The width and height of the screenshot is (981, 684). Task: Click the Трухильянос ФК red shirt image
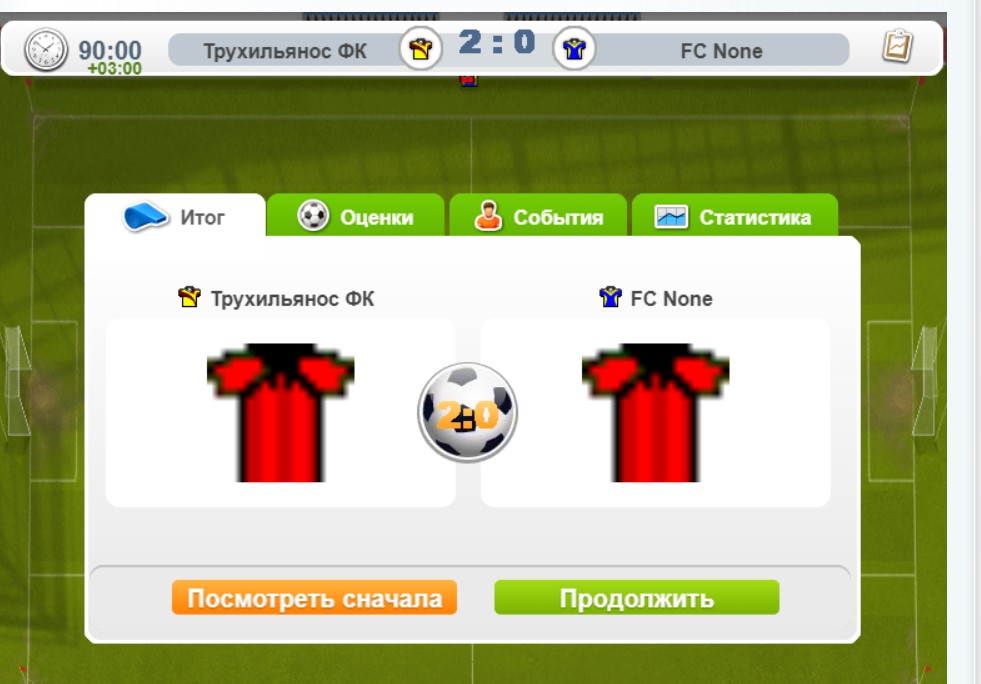280,413
